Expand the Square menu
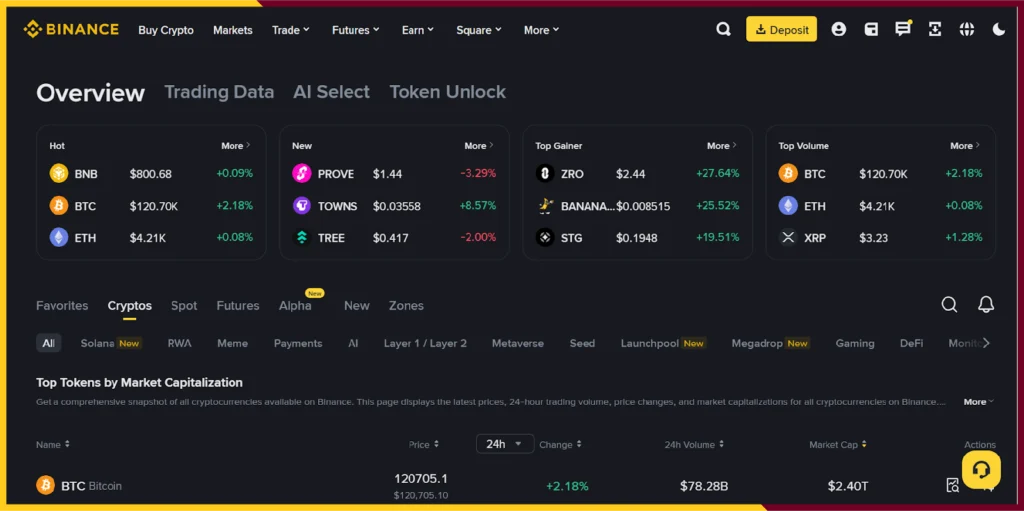The height and width of the screenshot is (511, 1024). tap(479, 30)
